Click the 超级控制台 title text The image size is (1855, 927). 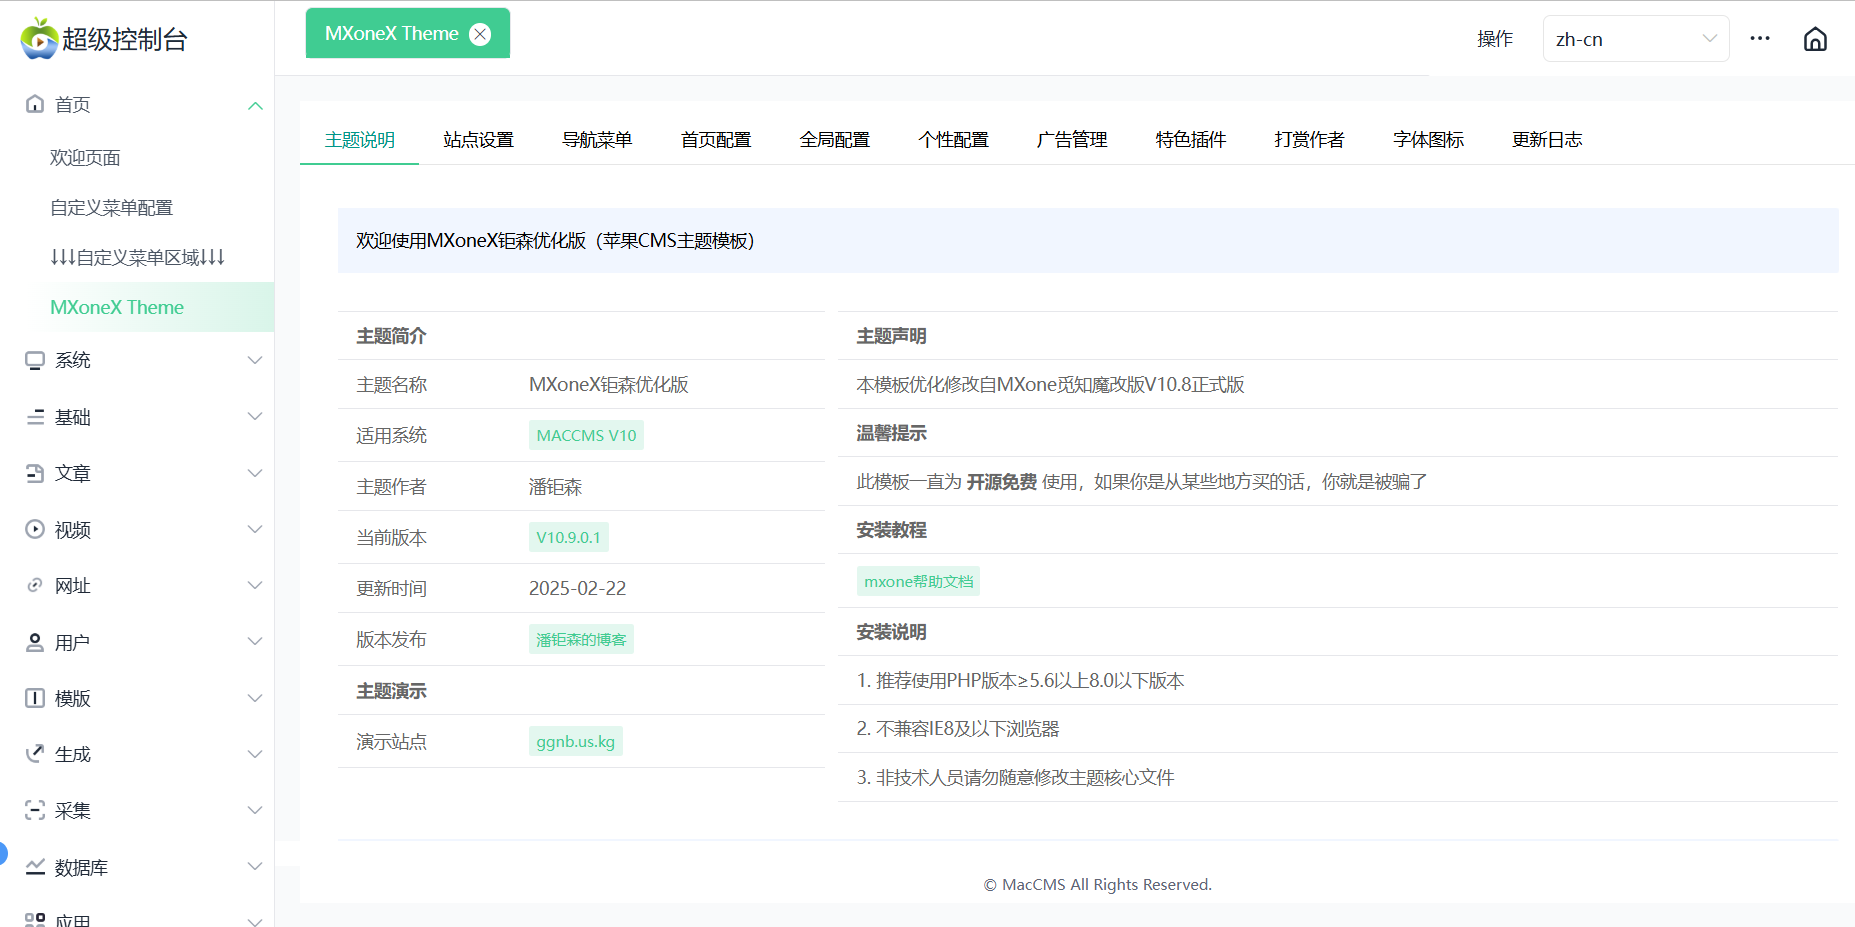125,39
